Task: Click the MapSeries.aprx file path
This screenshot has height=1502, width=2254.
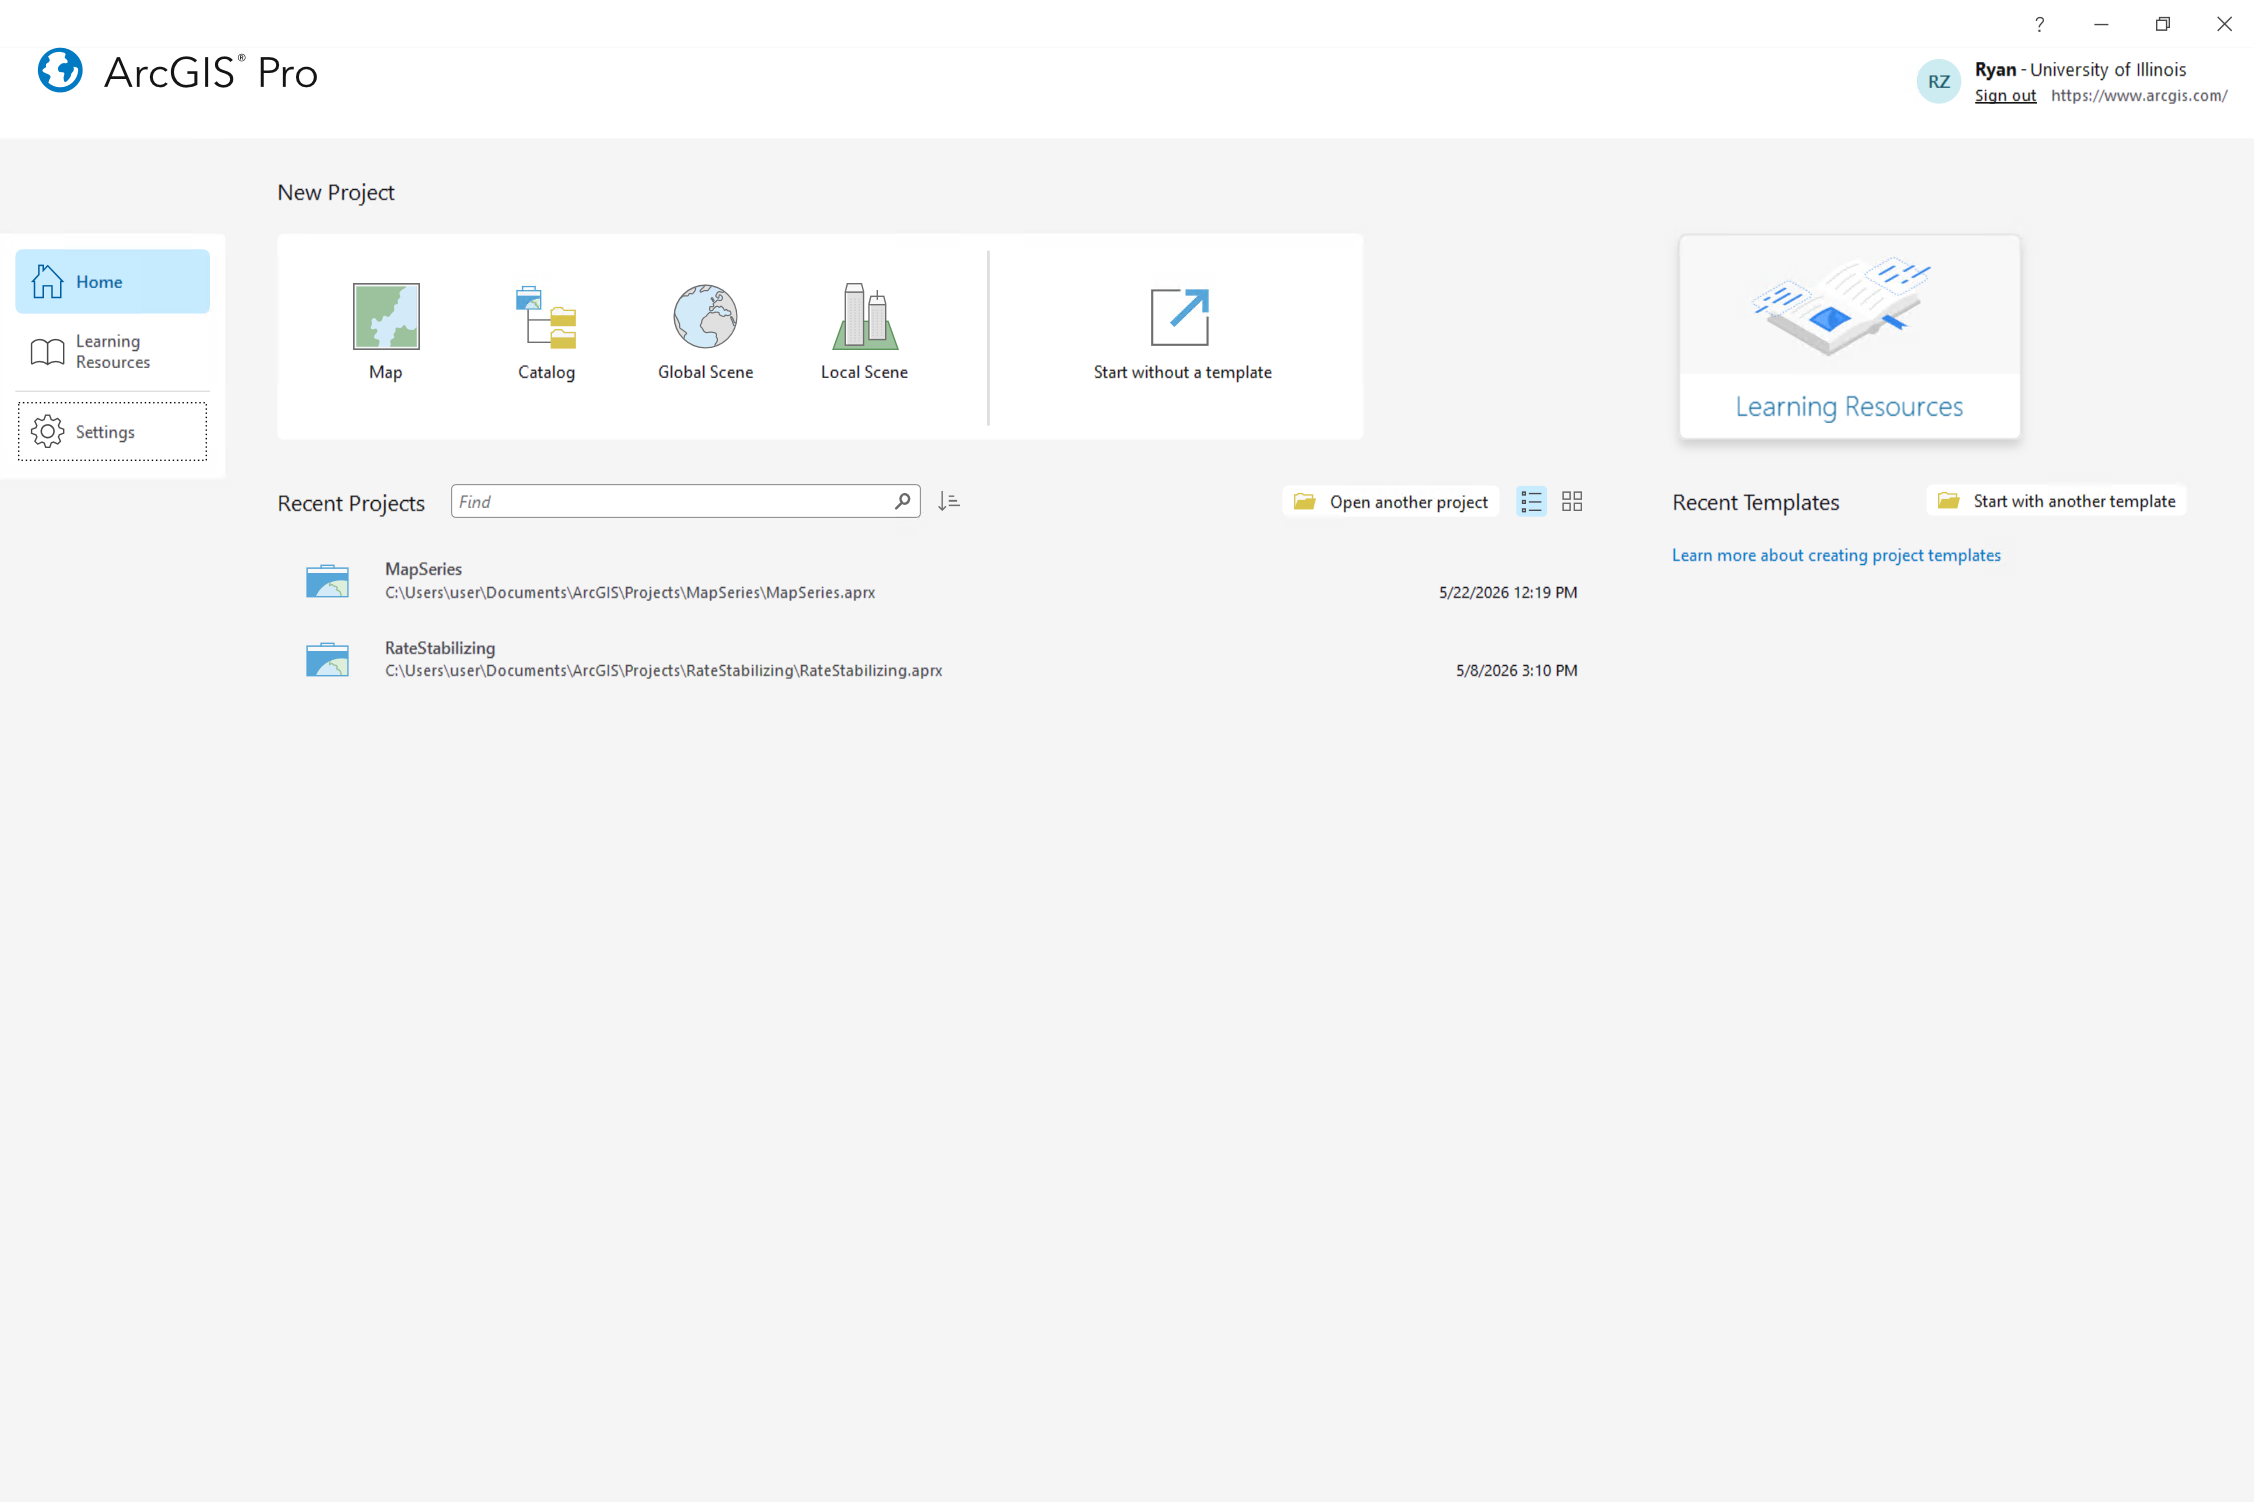Action: (x=630, y=592)
